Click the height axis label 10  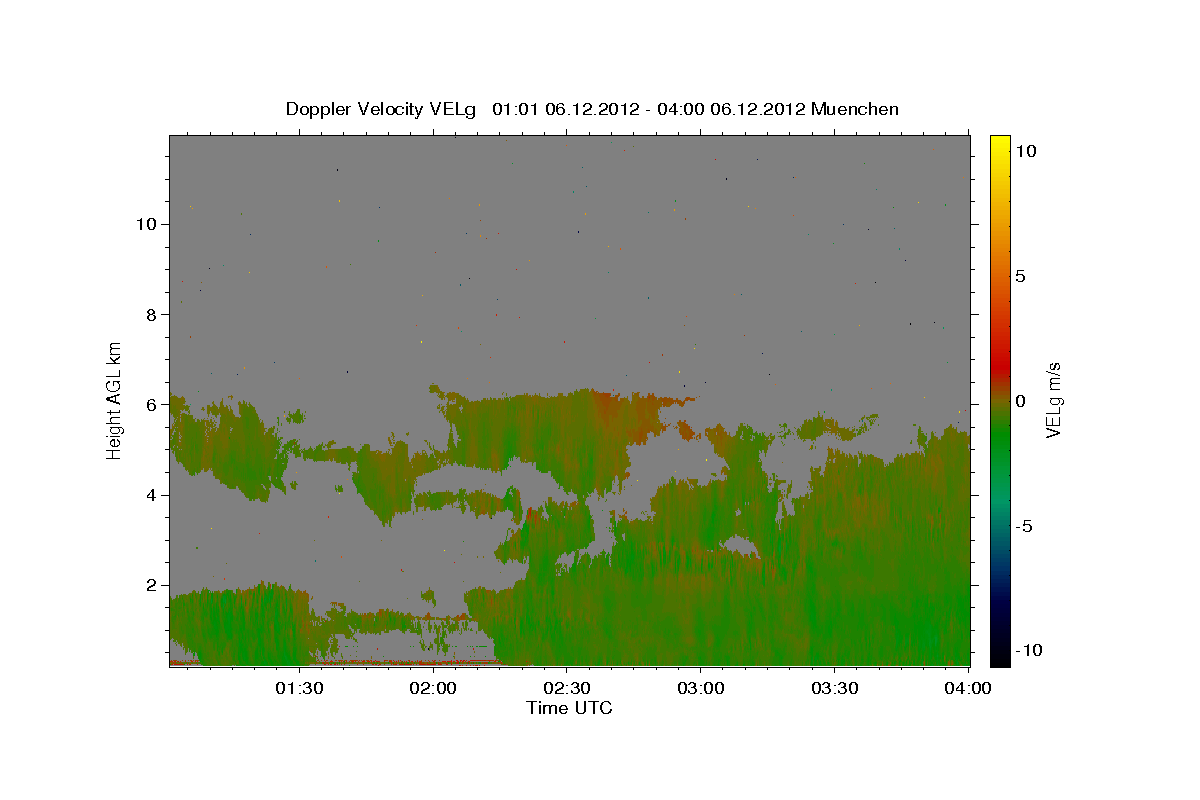point(145,224)
